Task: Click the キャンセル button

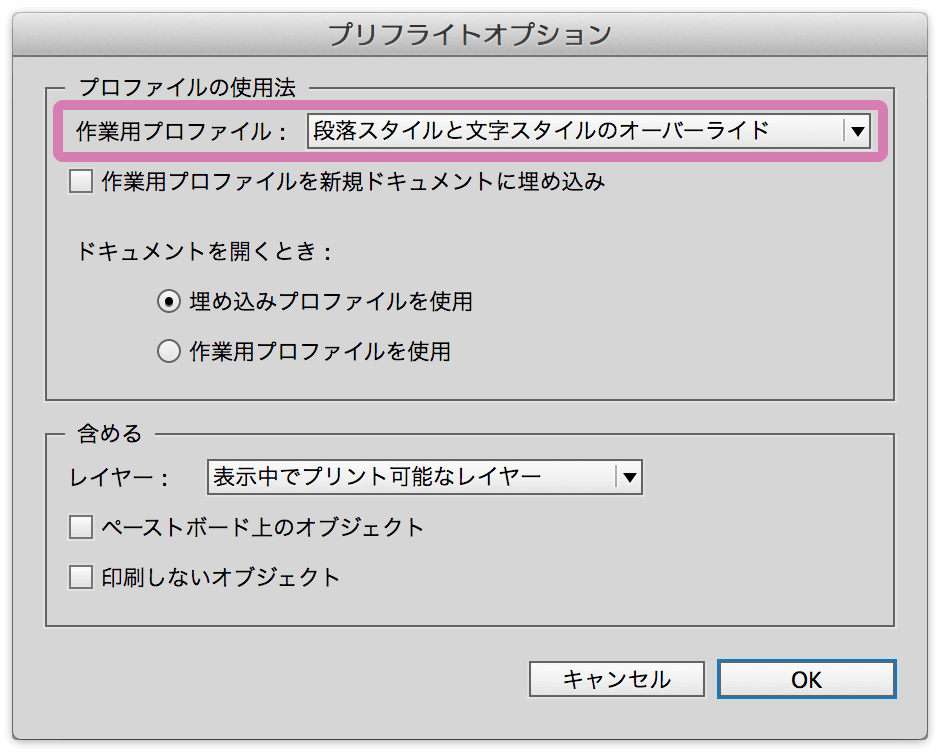Action: point(616,679)
